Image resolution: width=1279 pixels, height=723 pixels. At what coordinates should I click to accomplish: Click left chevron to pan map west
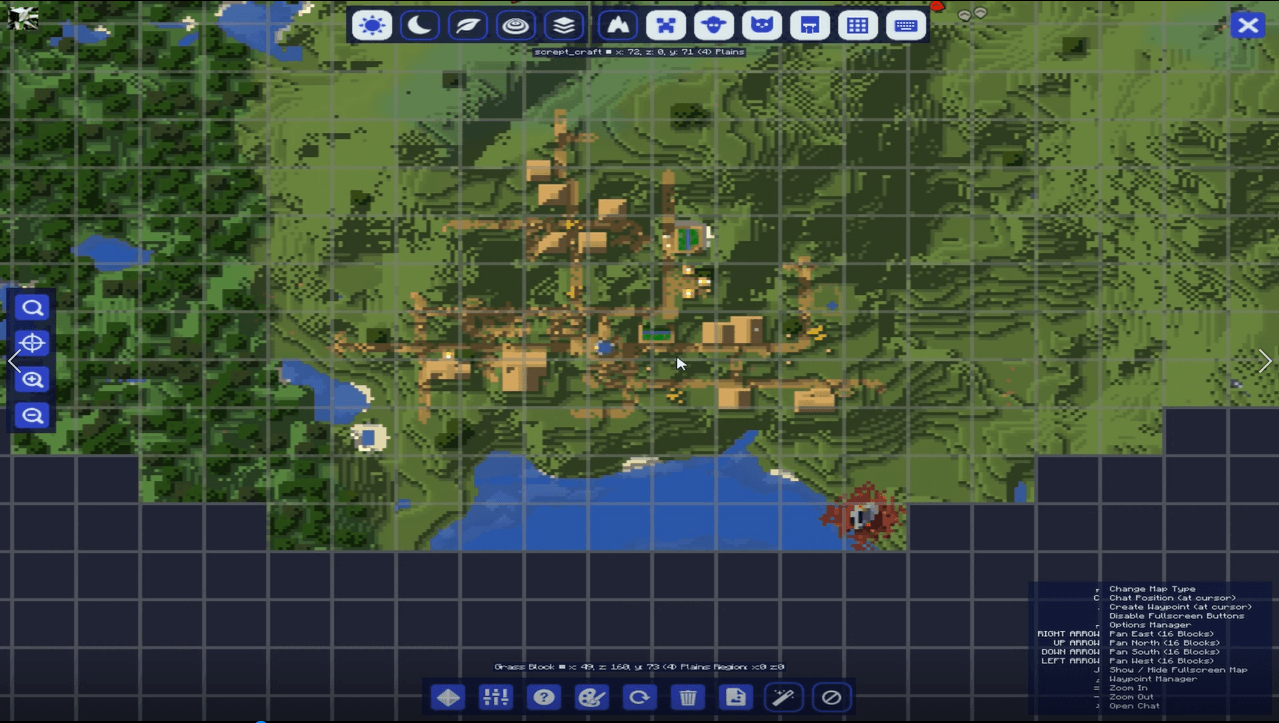(x=14, y=361)
